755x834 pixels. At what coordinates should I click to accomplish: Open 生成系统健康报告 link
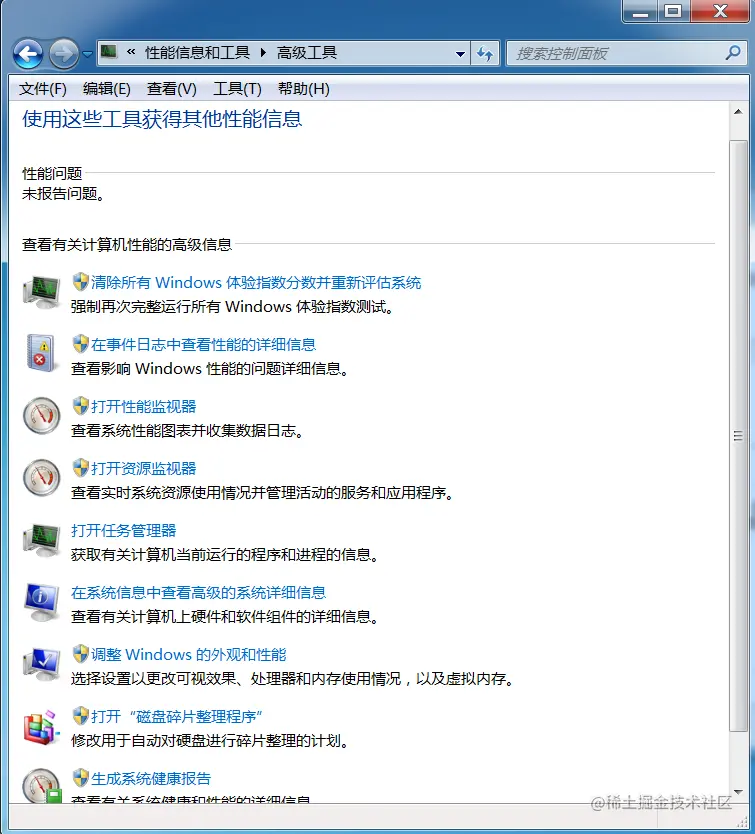click(x=151, y=779)
